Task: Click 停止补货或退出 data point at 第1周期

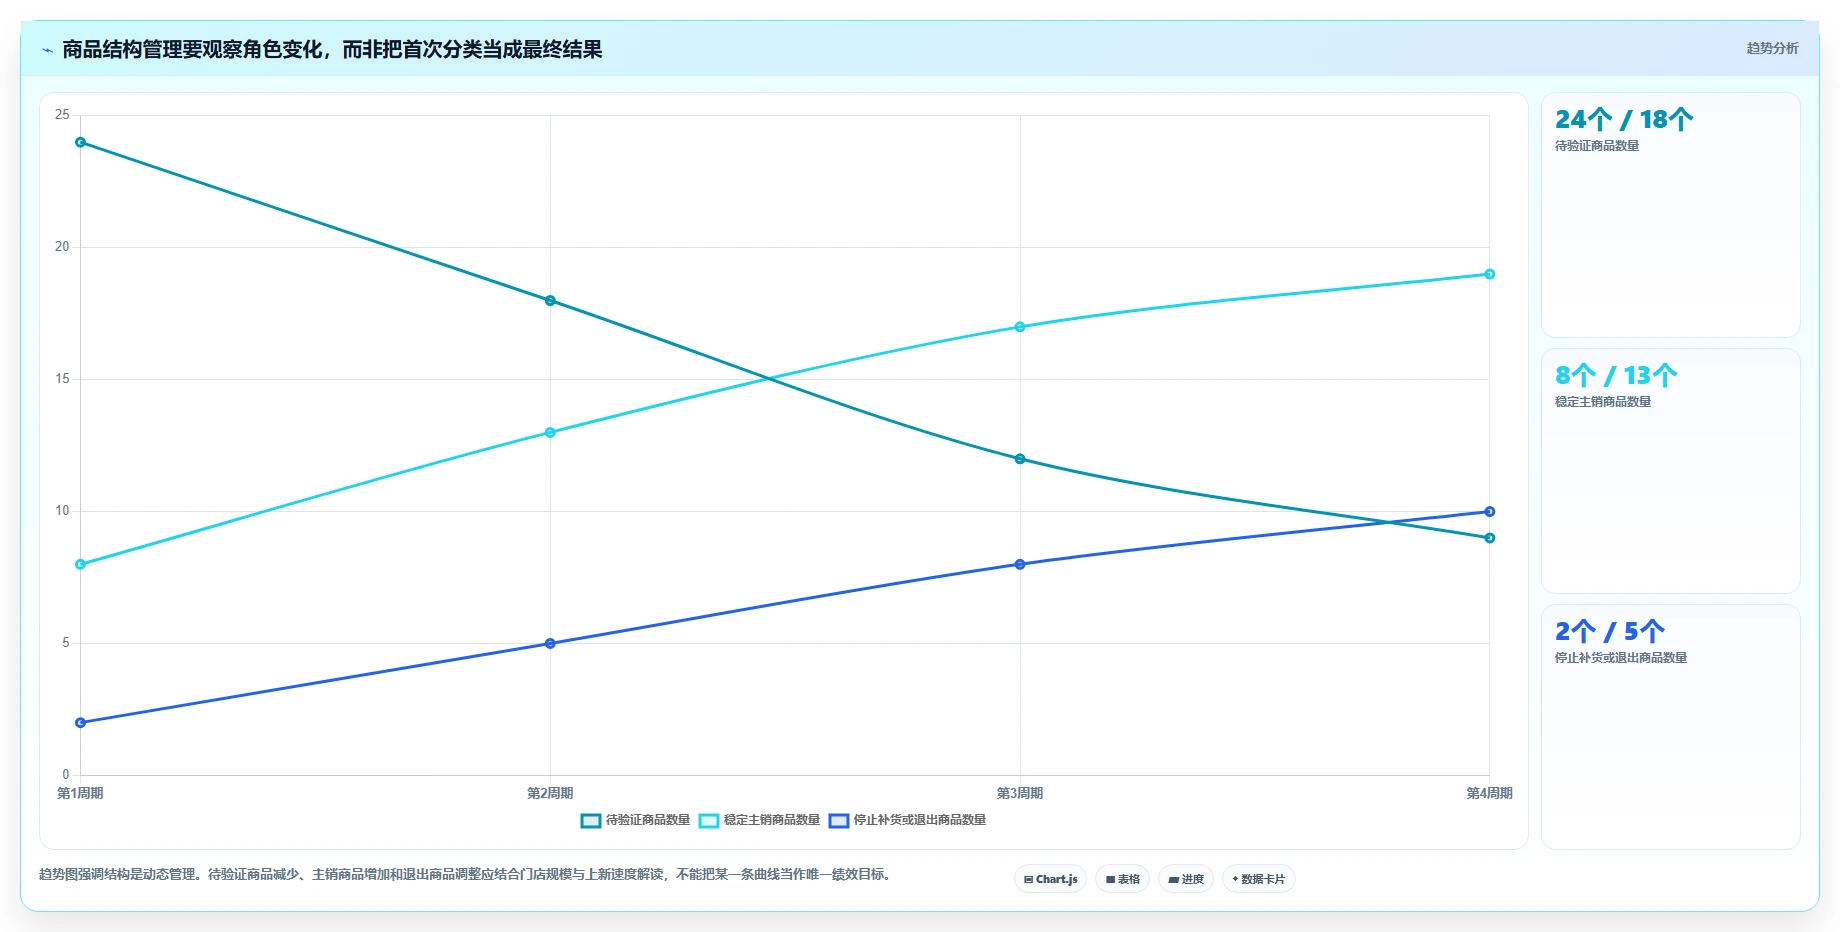Action: pyautogui.click(x=81, y=723)
